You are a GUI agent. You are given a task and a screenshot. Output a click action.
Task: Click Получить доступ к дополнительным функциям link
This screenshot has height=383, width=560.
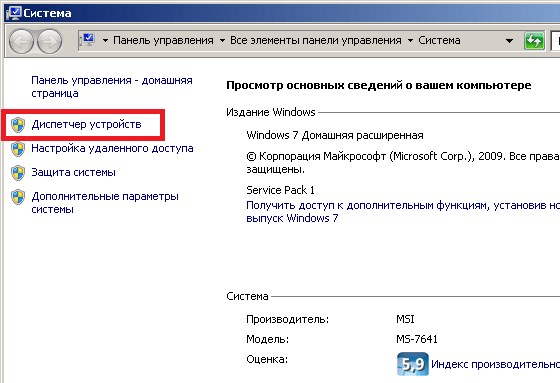(403, 212)
